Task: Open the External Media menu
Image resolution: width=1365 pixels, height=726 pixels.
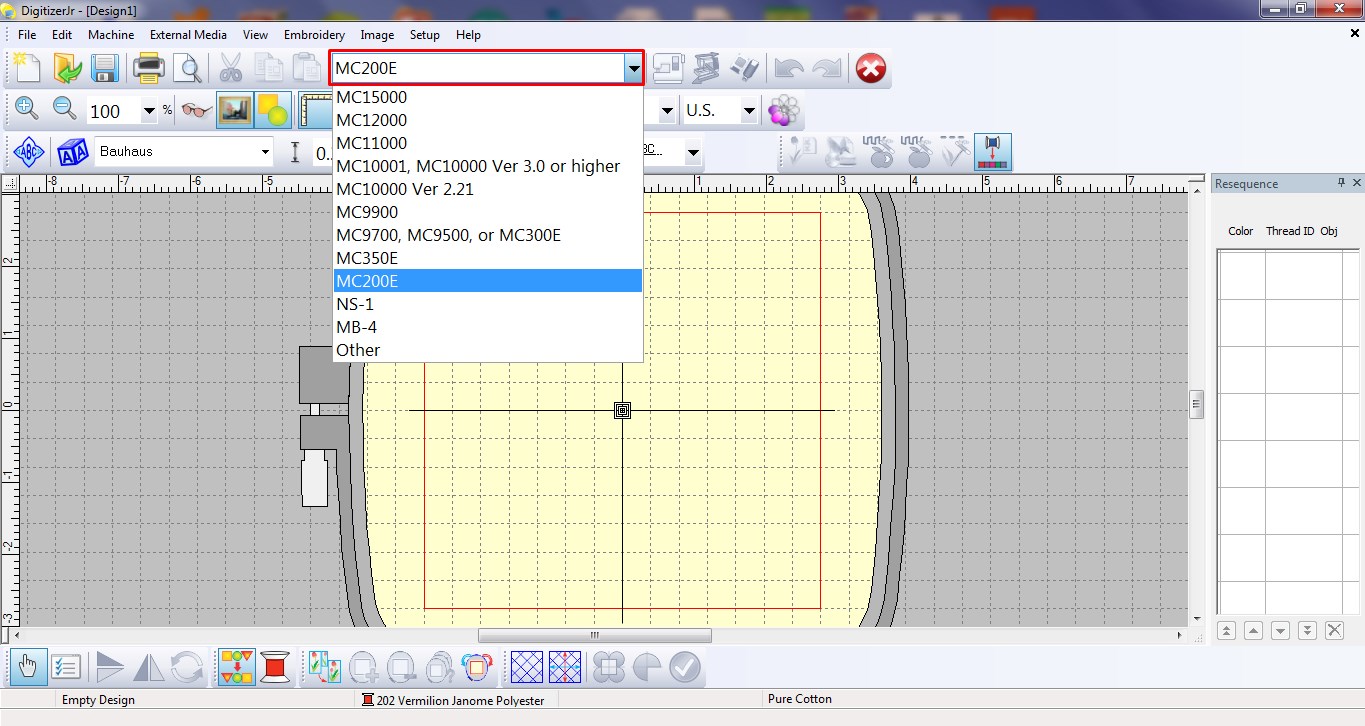Action: (x=188, y=34)
